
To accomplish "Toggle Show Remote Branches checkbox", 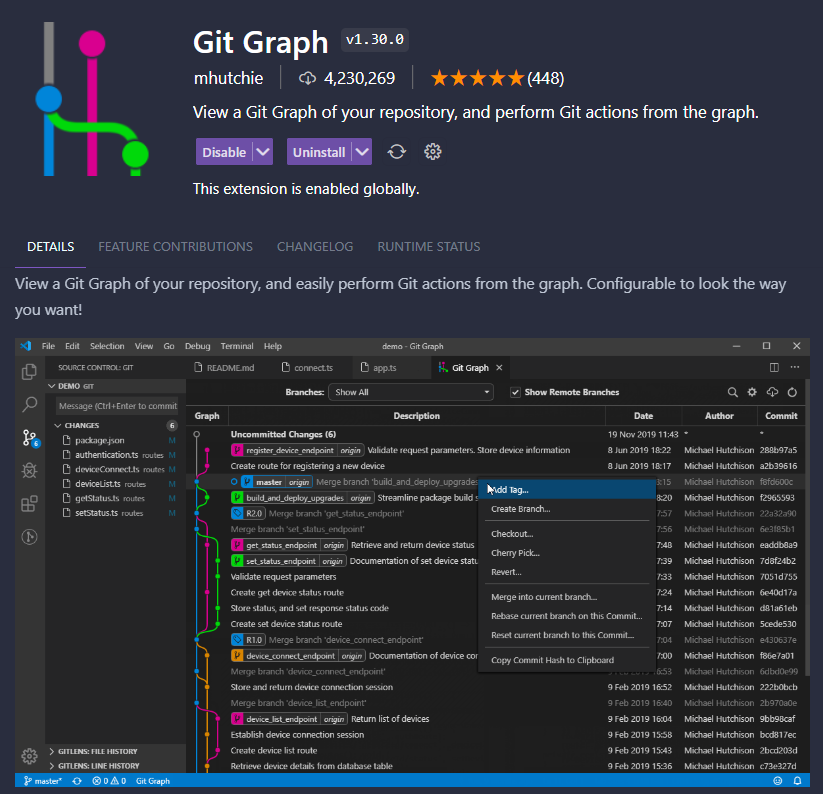I will coord(515,393).
